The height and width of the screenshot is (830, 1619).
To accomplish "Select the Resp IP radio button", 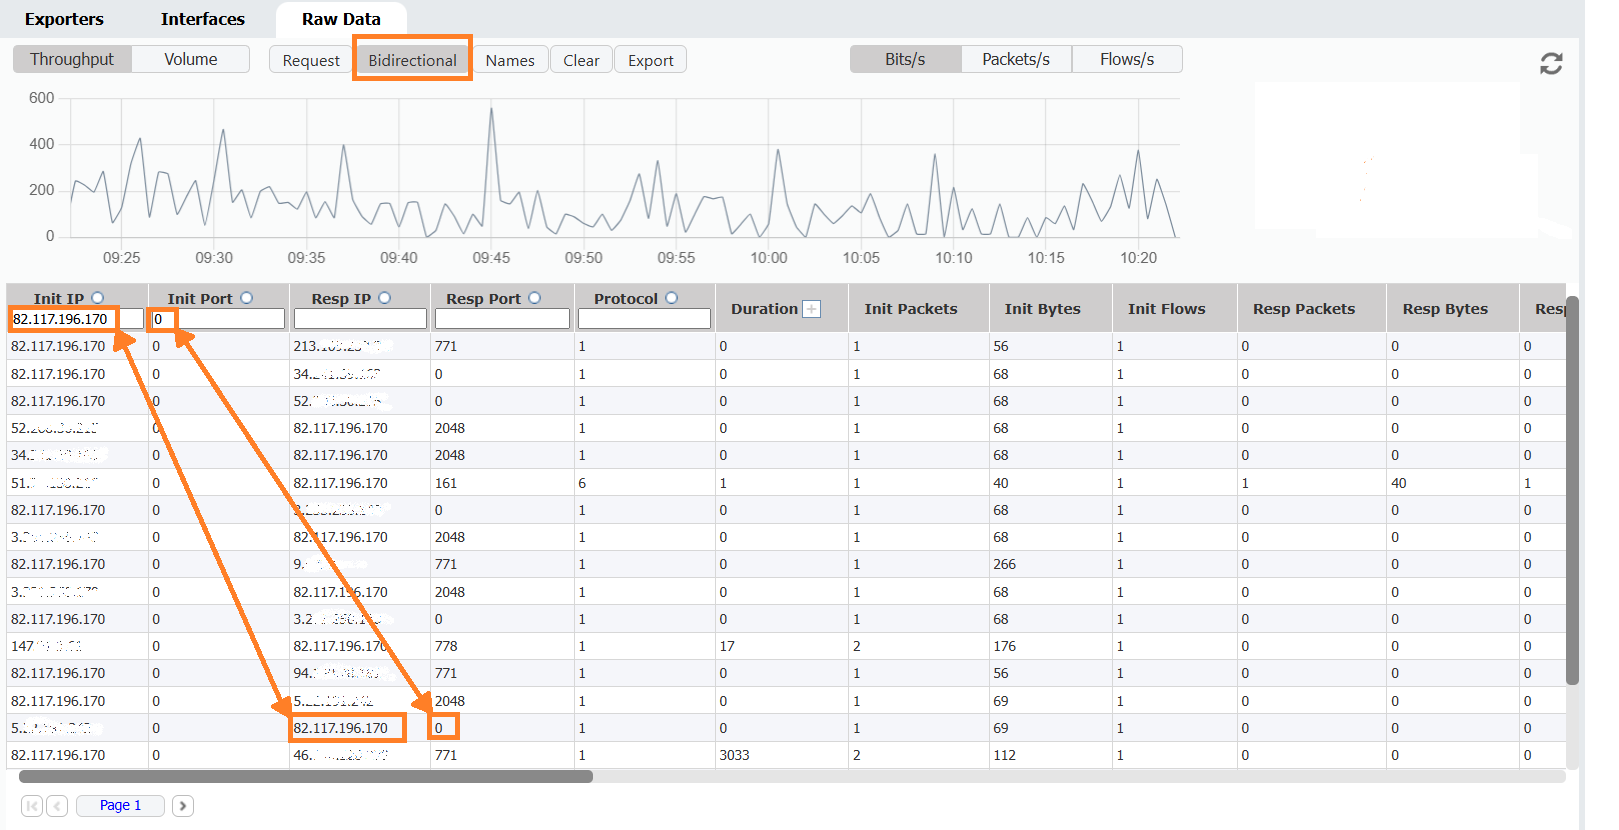I will [x=385, y=298].
